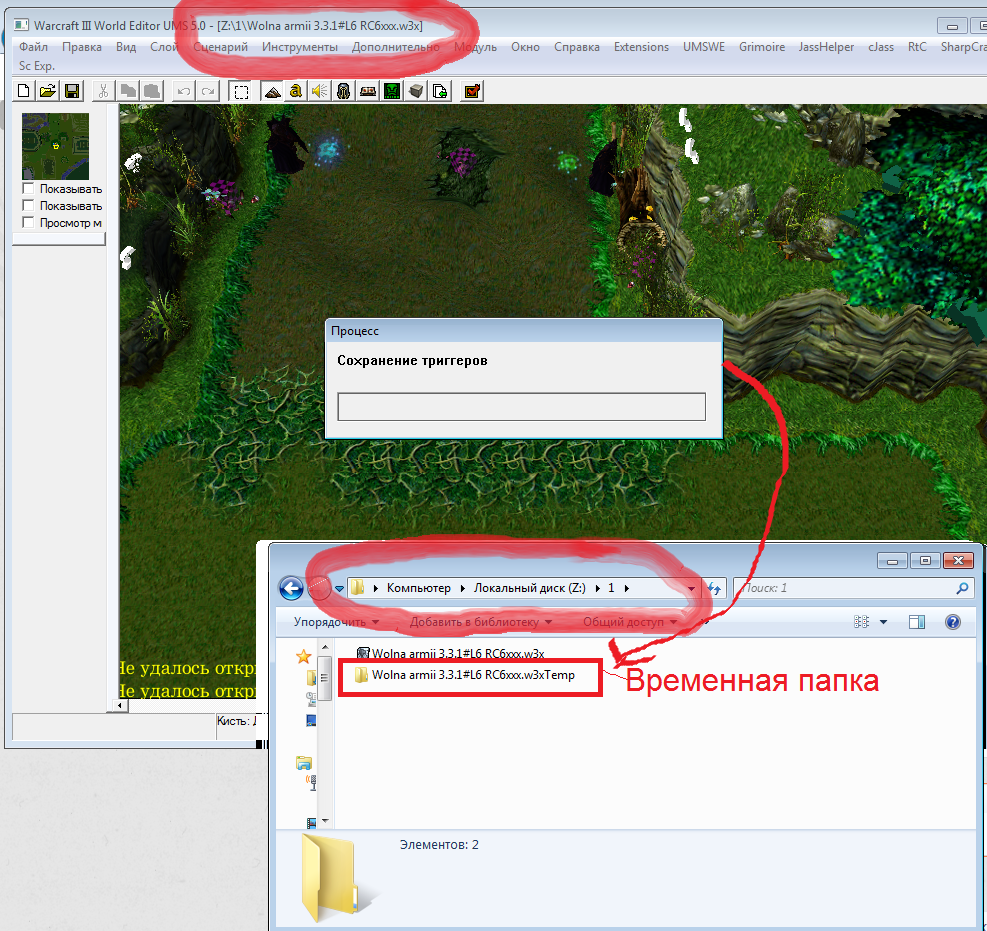Screen dimensions: 987x931
Task: Open the Import Manager icon
Action: (x=440, y=91)
